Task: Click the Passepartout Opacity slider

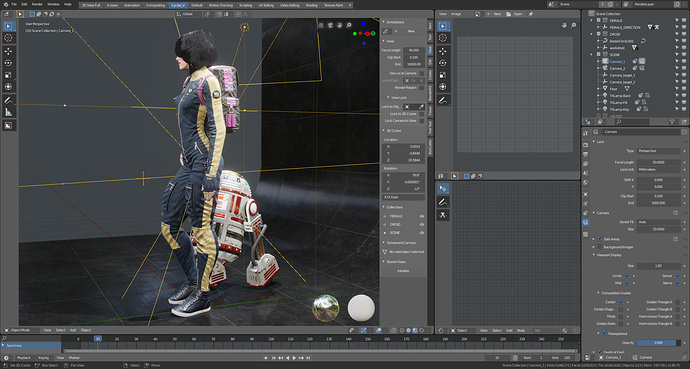Action: tap(658, 343)
